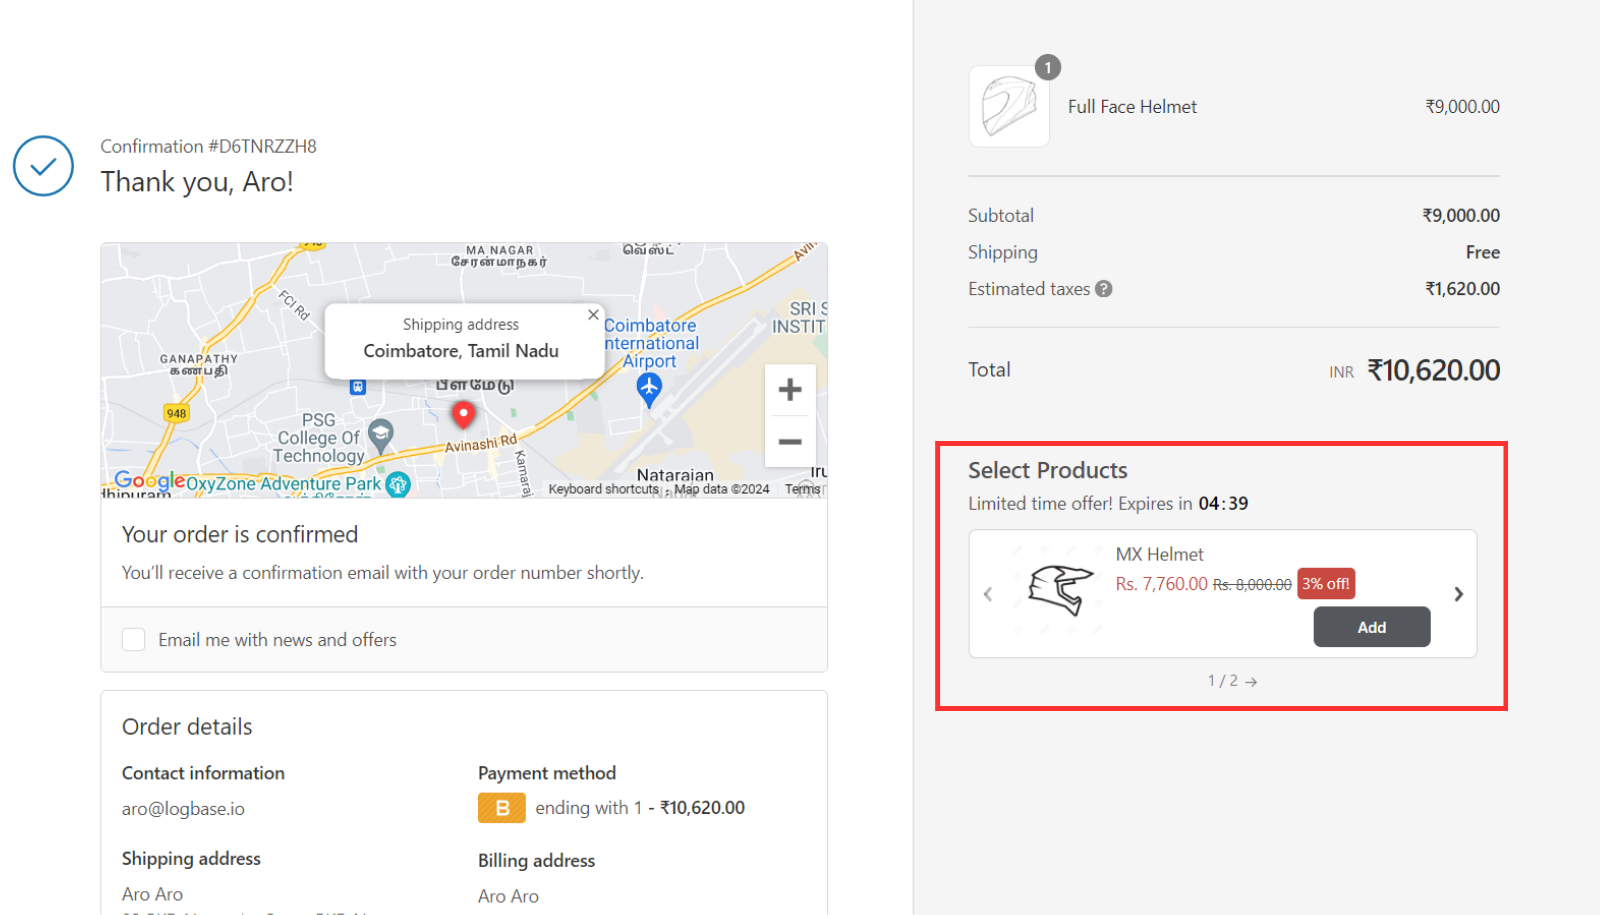Click the OxyZone Adventure Park icon on map

[397, 484]
